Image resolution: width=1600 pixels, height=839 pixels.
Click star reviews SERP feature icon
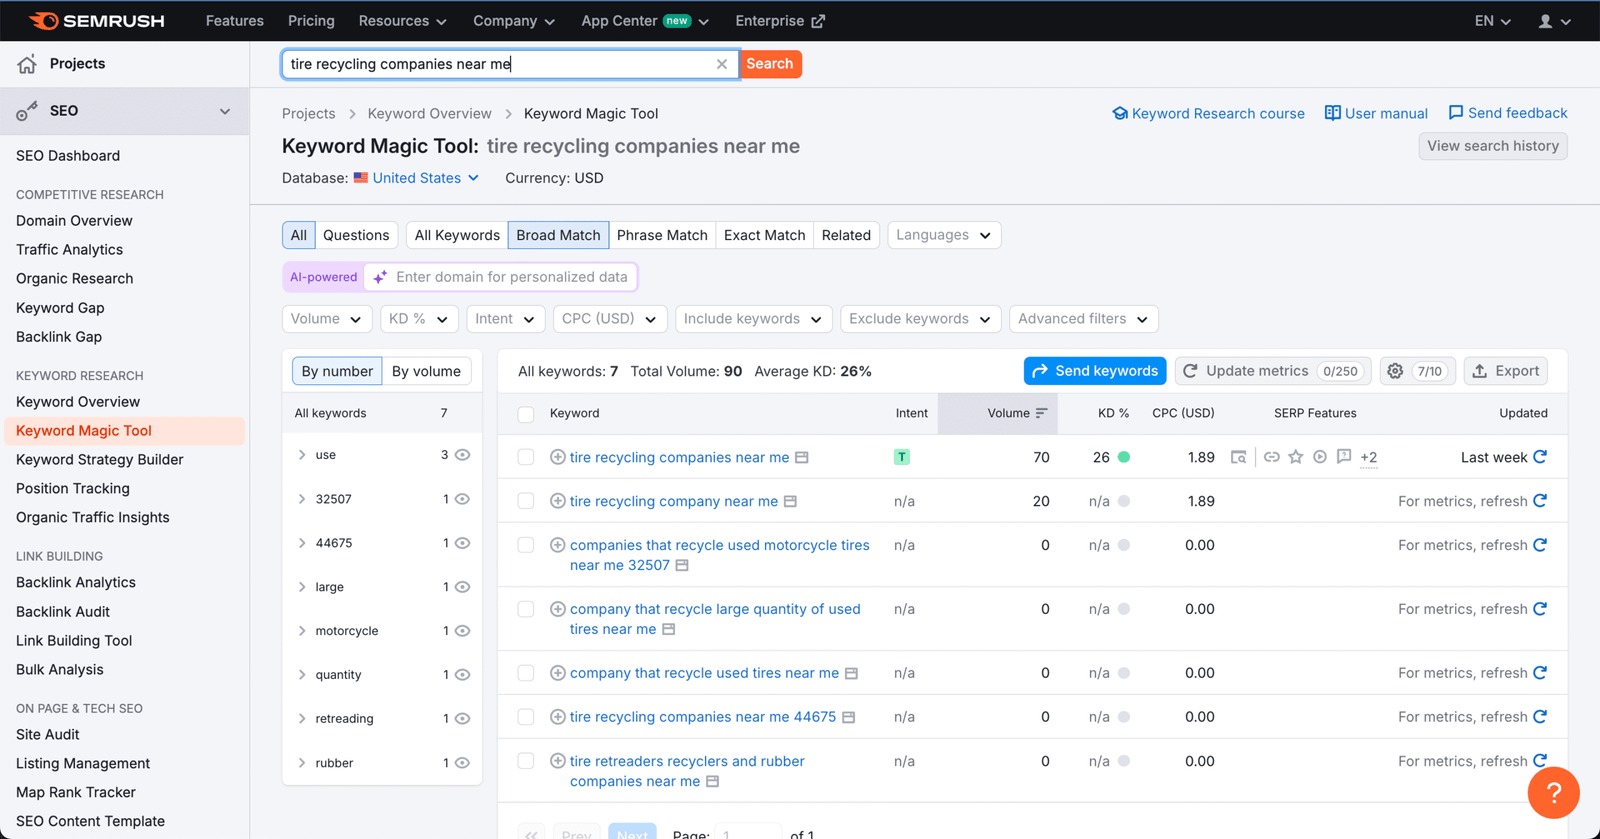1296,457
